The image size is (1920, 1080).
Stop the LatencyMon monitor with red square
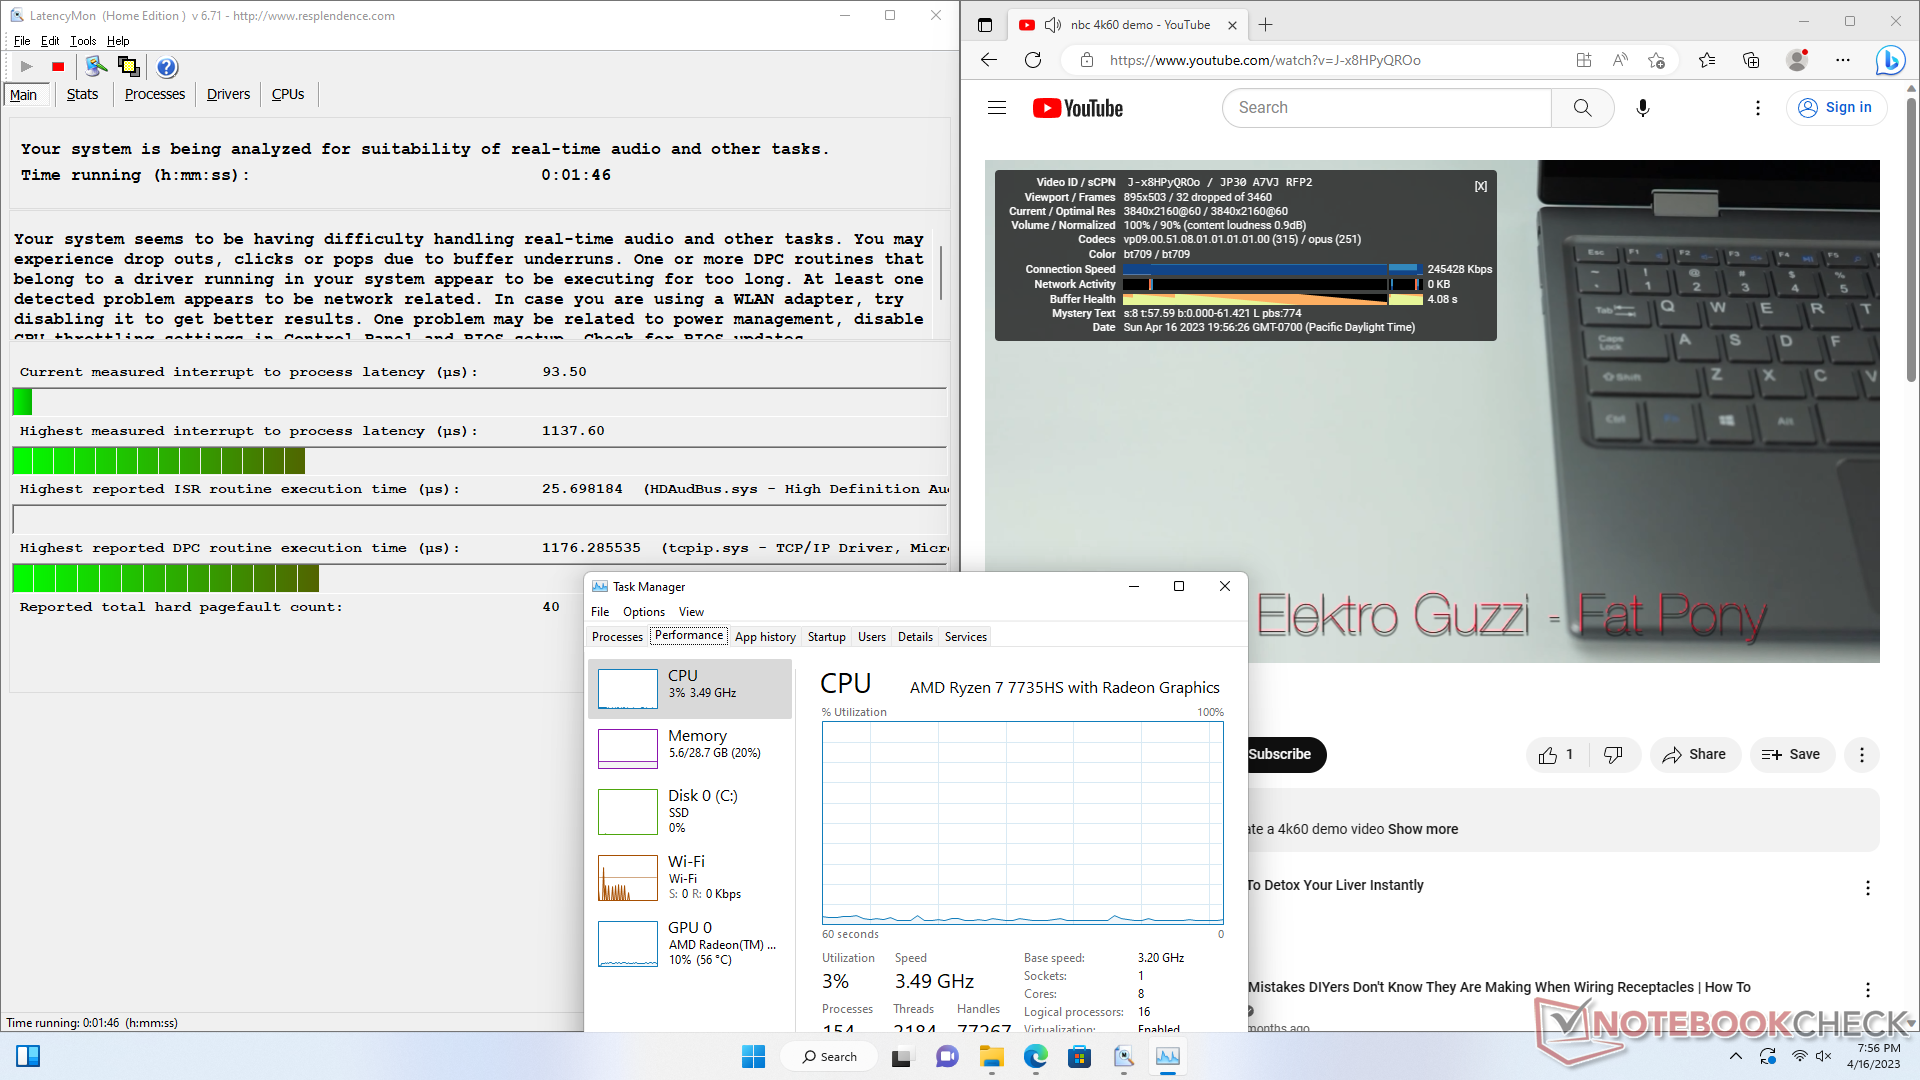click(58, 67)
